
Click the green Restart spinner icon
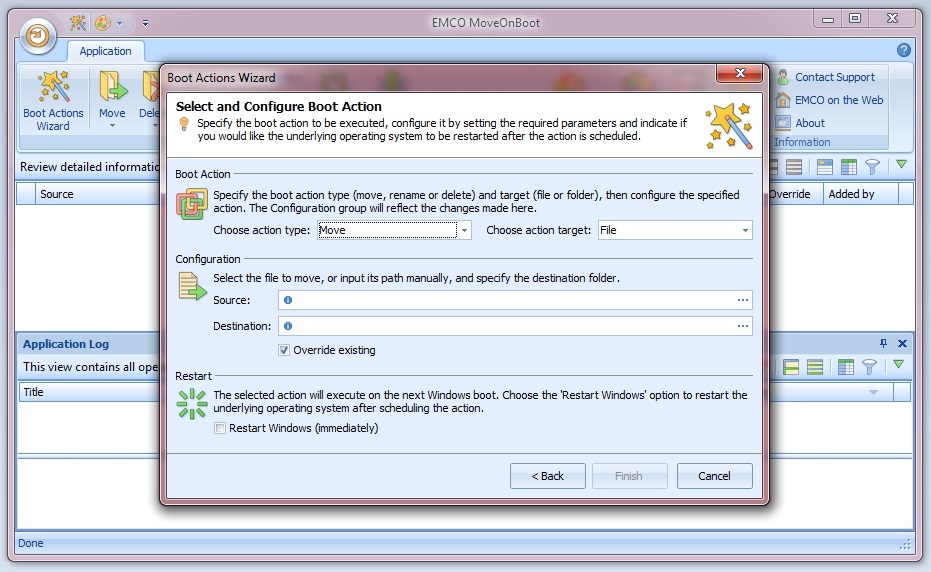click(x=192, y=404)
